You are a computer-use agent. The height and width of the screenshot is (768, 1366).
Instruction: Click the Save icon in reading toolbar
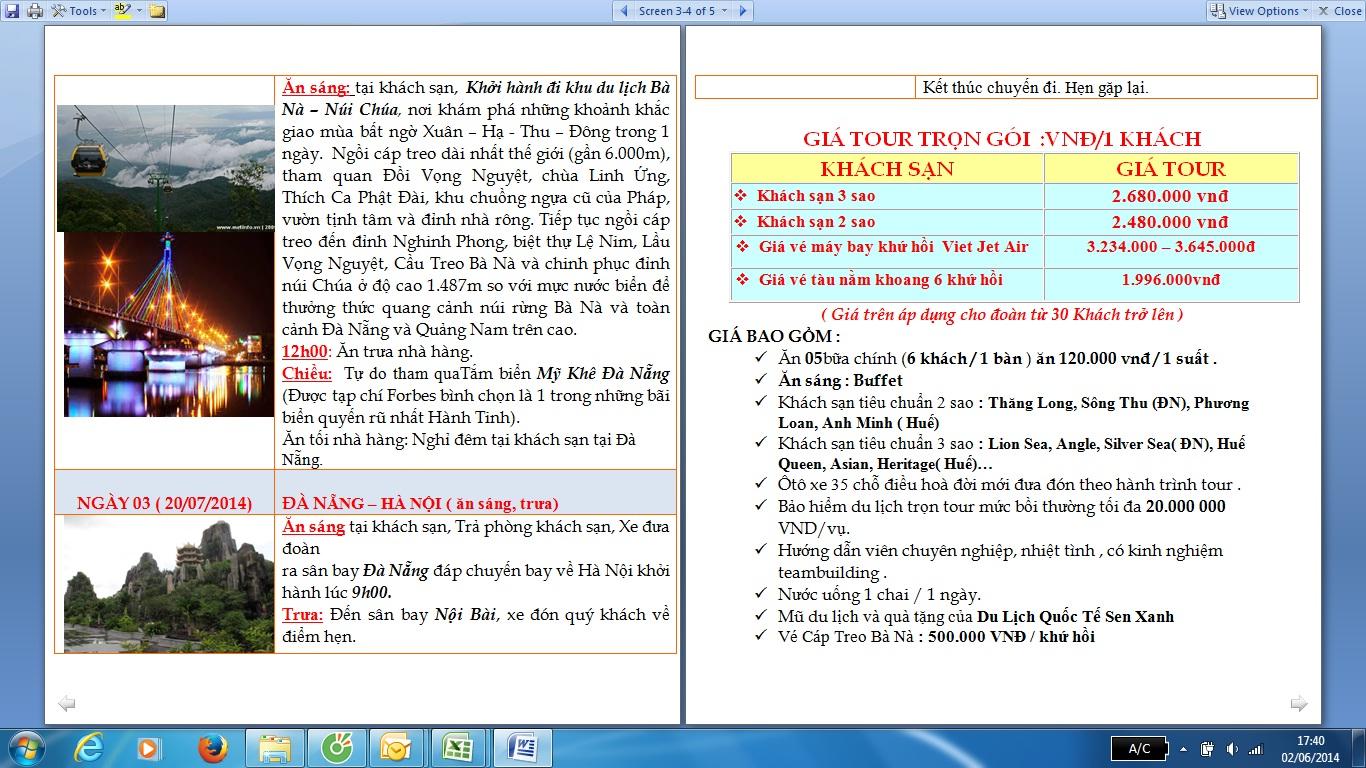click(12, 11)
